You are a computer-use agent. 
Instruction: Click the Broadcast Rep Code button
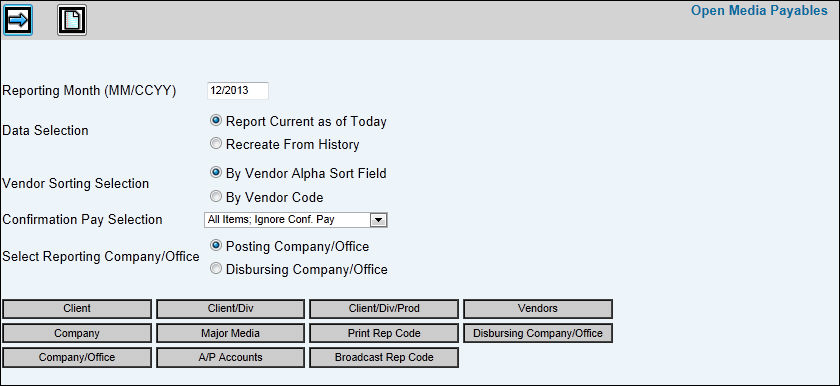[384, 358]
